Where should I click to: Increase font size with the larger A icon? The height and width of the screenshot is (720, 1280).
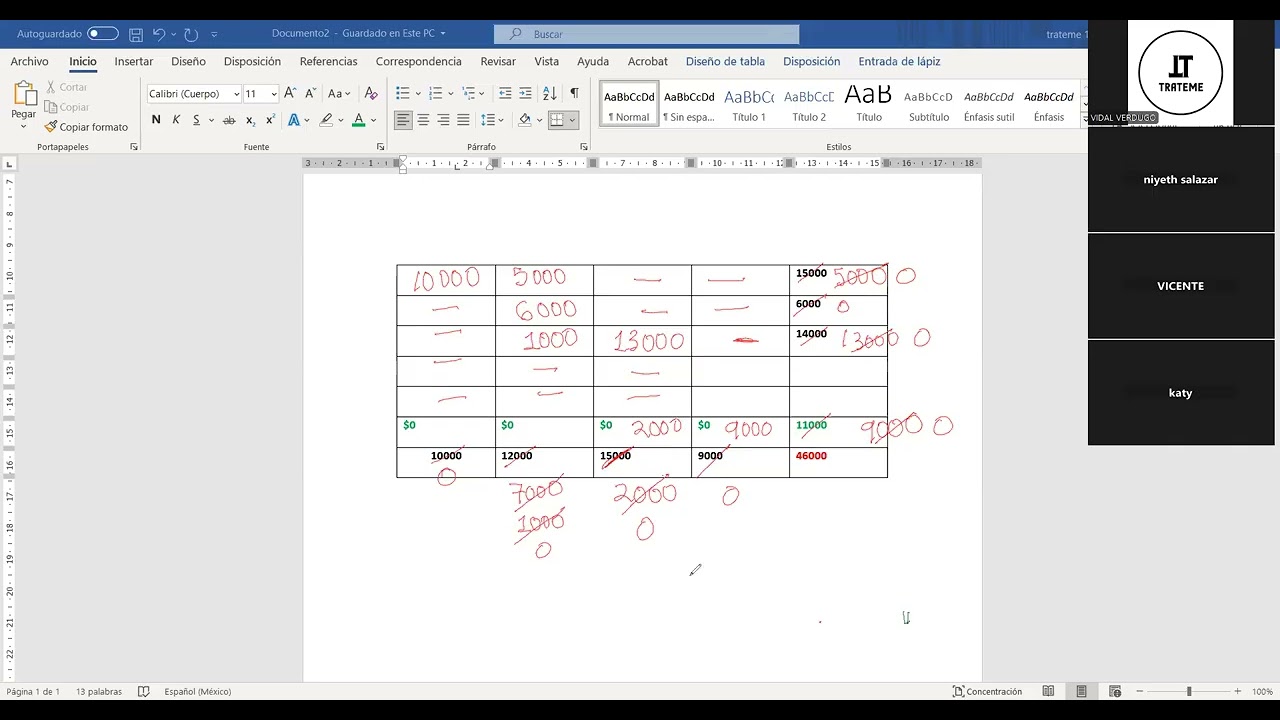pos(290,93)
